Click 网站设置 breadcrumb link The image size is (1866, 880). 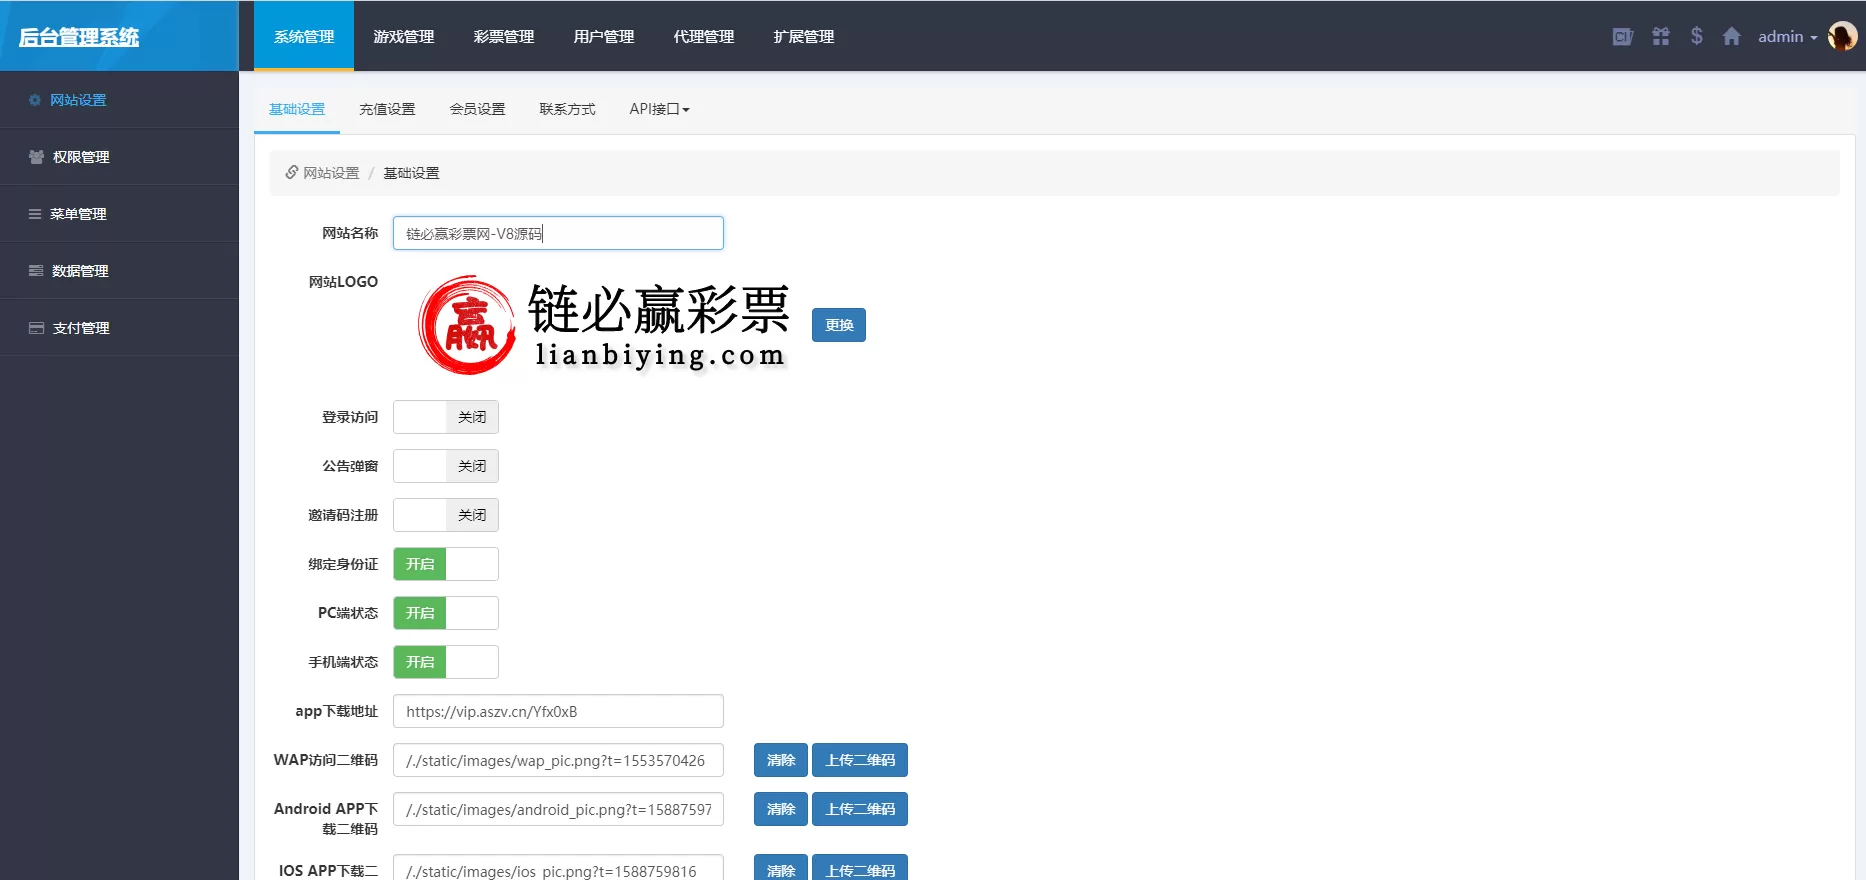(331, 173)
